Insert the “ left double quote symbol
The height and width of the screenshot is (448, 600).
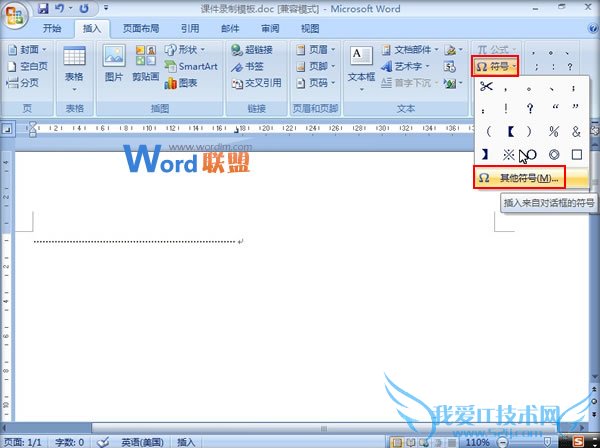click(555, 108)
